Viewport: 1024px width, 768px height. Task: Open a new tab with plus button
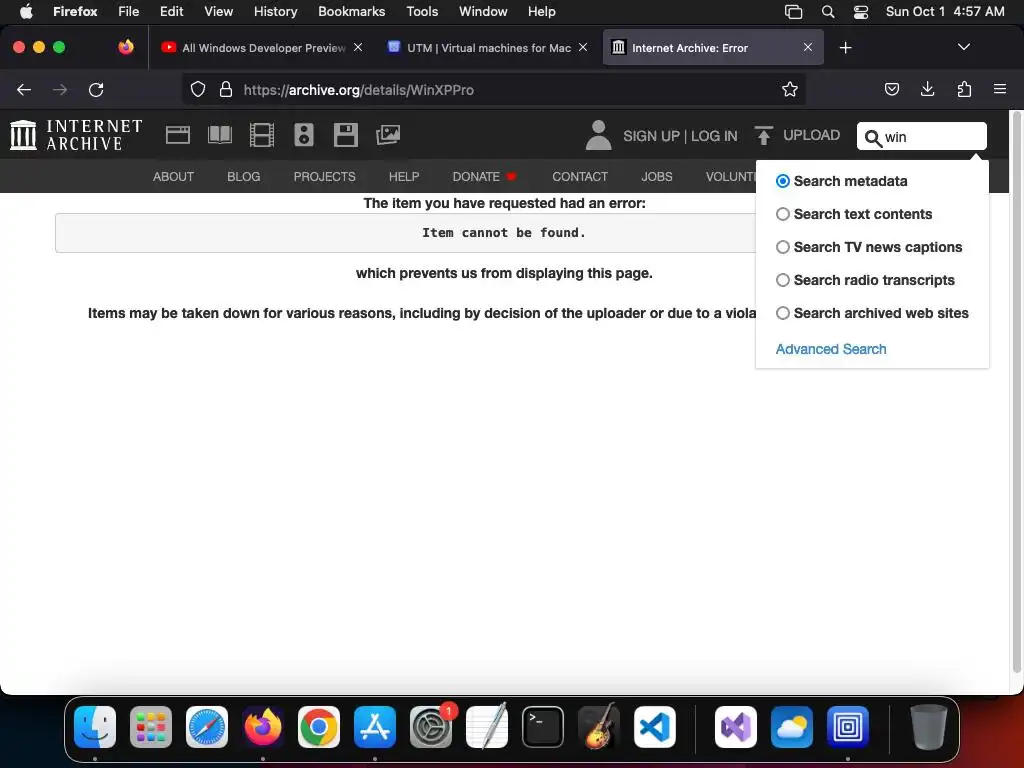pyautogui.click(x=845, y=48)
